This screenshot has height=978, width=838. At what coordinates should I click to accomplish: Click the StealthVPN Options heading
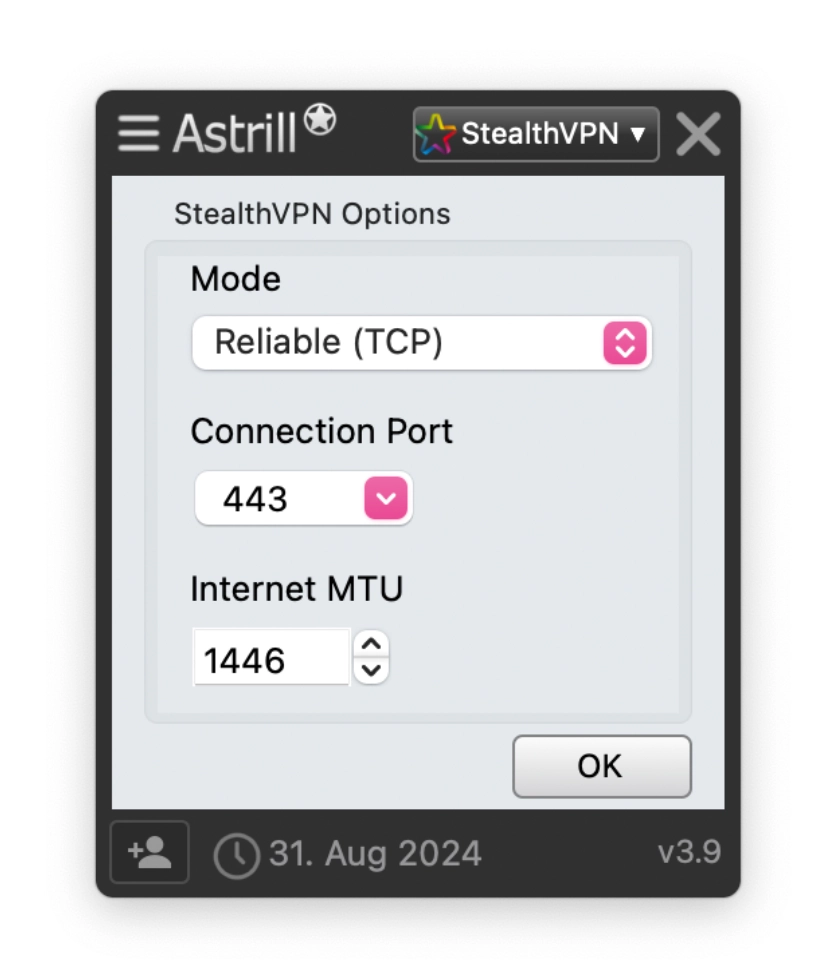314,212
